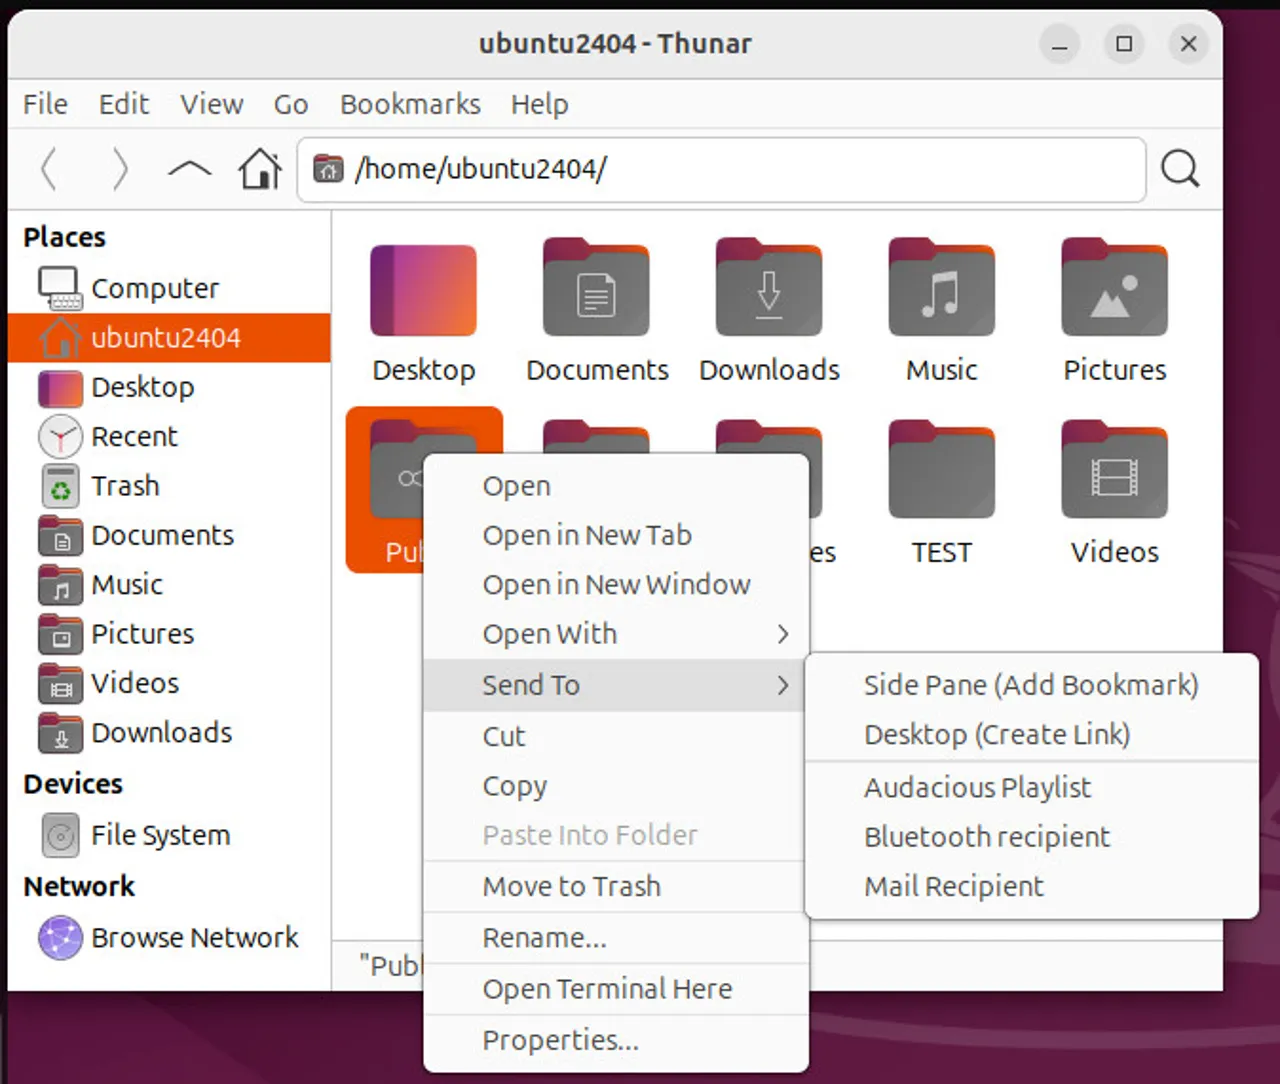The height and width of the screenshot is (1084, 1280).
Task: Open home directory via toolbar home icon
Action: point(259,169)
